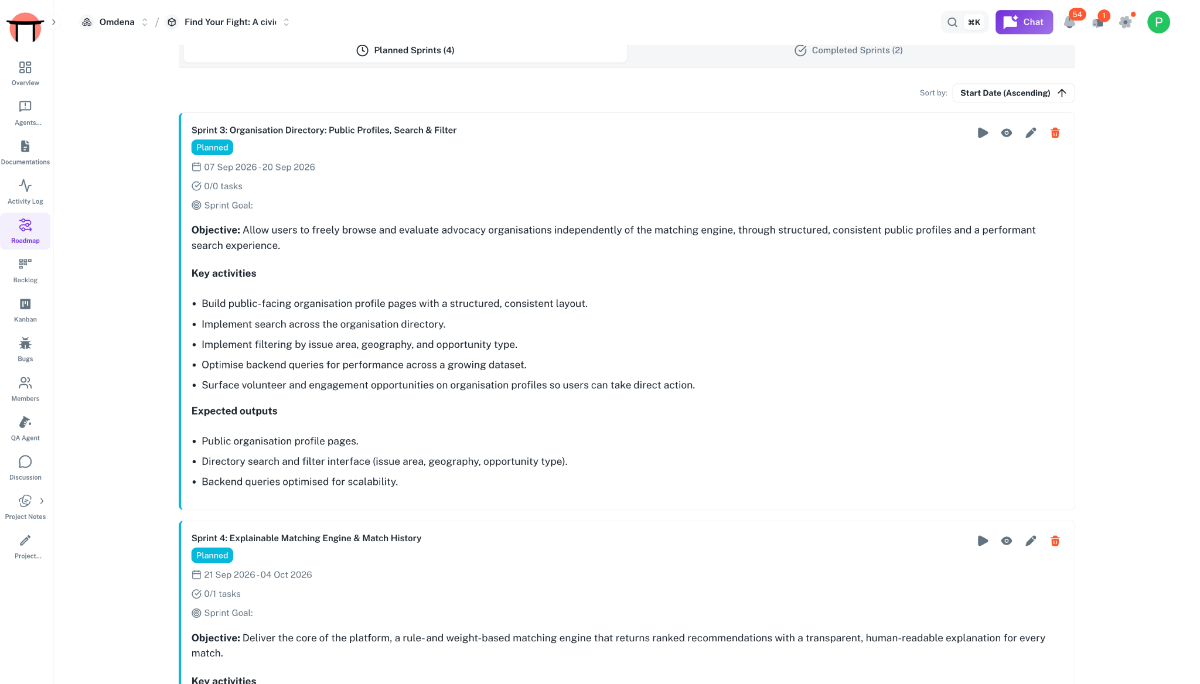This screenshot has height=684, width=1200.
Task: Open the Chat button
Action: [x=1024, y=22]
